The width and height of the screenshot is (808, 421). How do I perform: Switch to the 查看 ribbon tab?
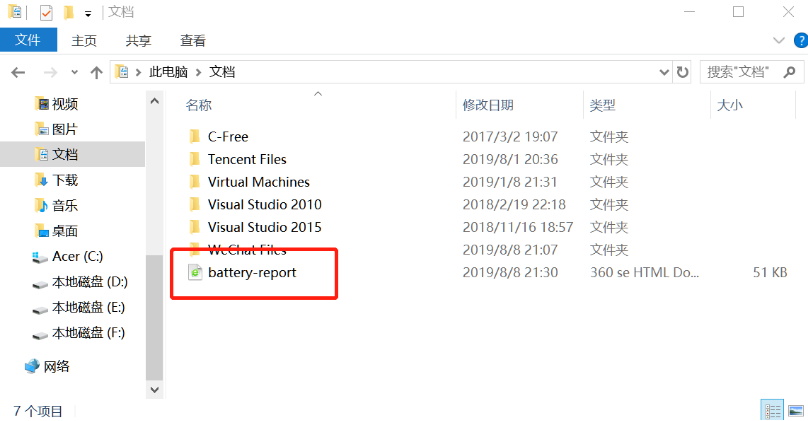[192, 40]
